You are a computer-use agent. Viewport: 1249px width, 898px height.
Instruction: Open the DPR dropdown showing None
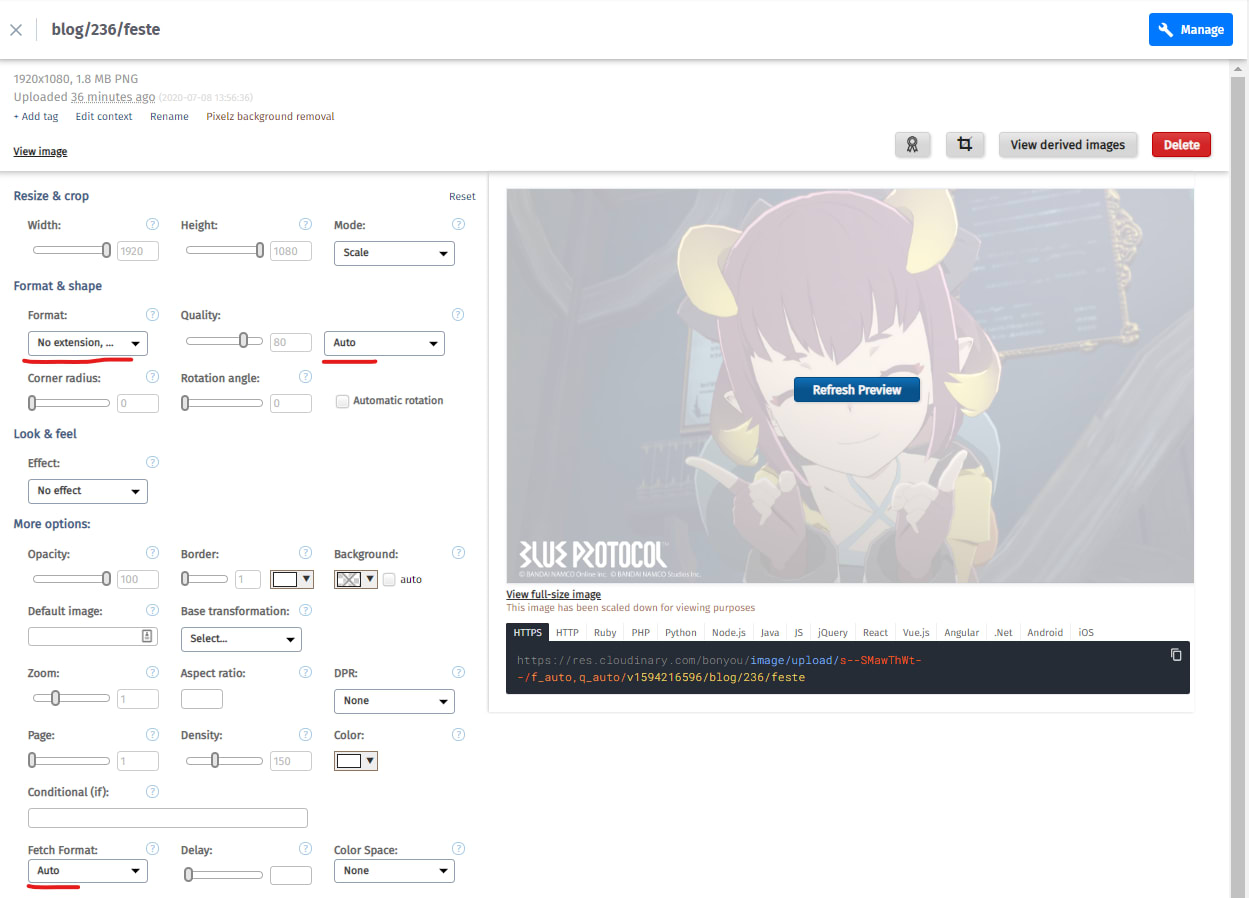coord(394,701)
